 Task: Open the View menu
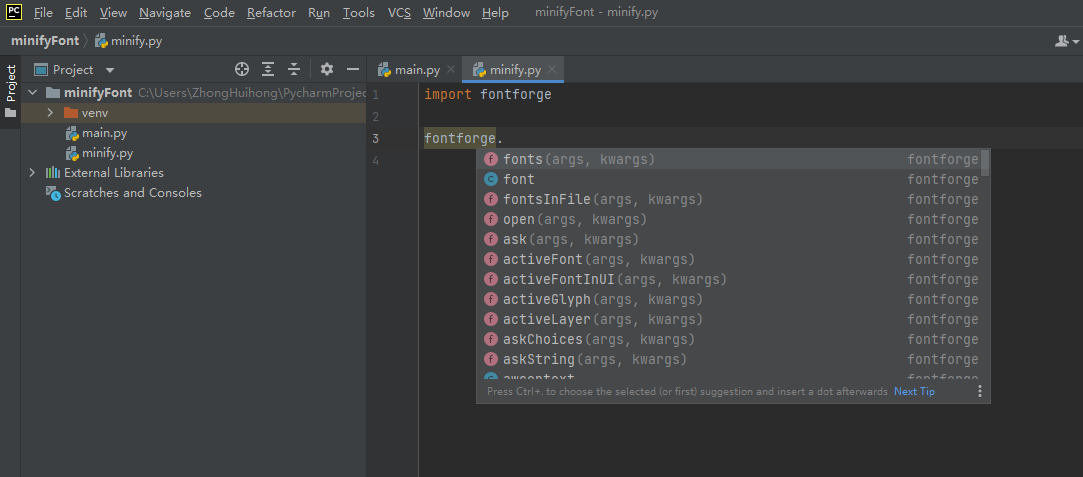click(x=113, y=13)
